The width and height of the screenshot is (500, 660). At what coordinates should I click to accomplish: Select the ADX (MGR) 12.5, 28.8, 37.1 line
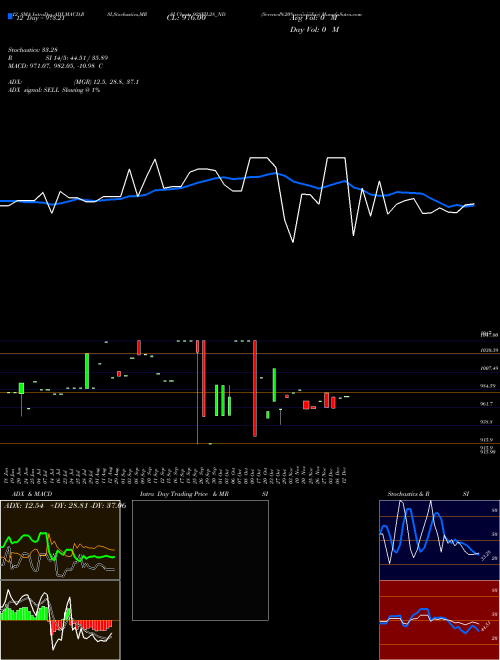click(73, 82)
